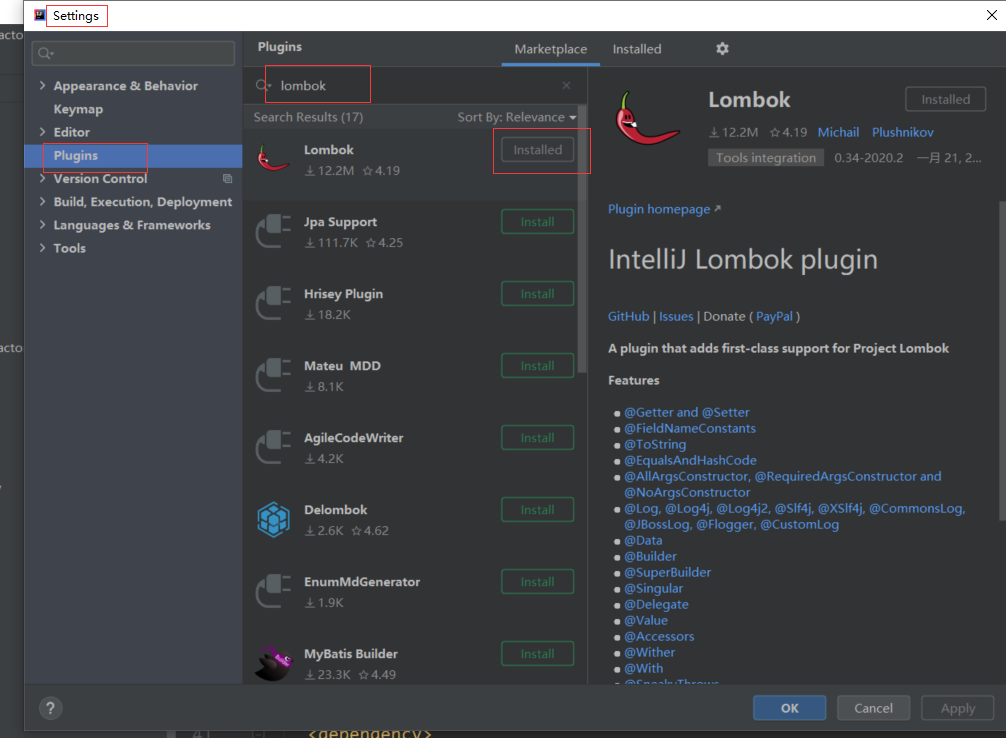Expand the Version Control section

42,178
